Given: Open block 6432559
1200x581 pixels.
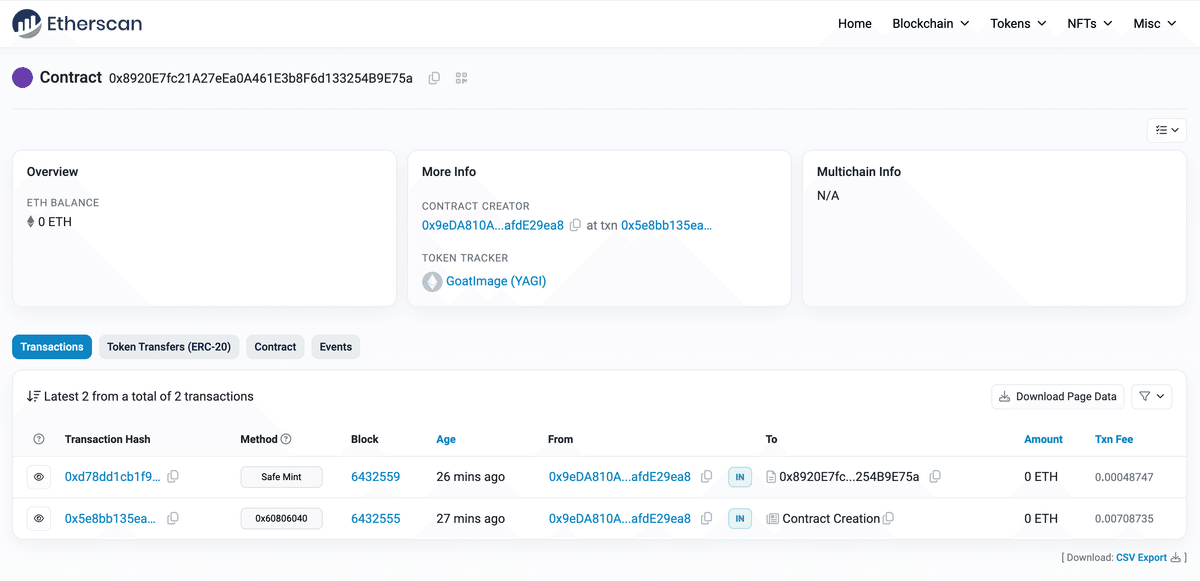Looking at the screenshot, I should (376, 477).
